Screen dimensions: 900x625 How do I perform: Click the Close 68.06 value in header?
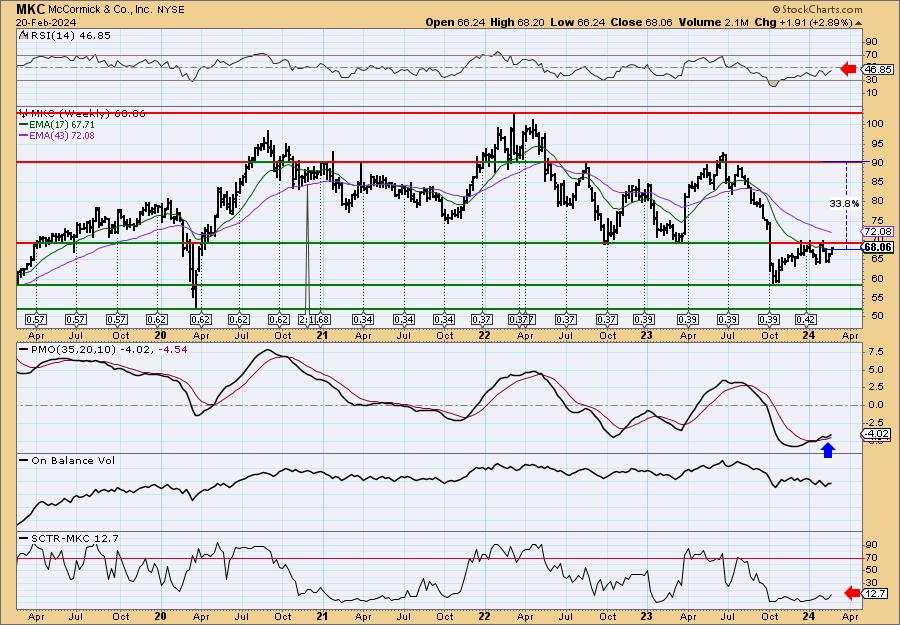pos(641,22)
